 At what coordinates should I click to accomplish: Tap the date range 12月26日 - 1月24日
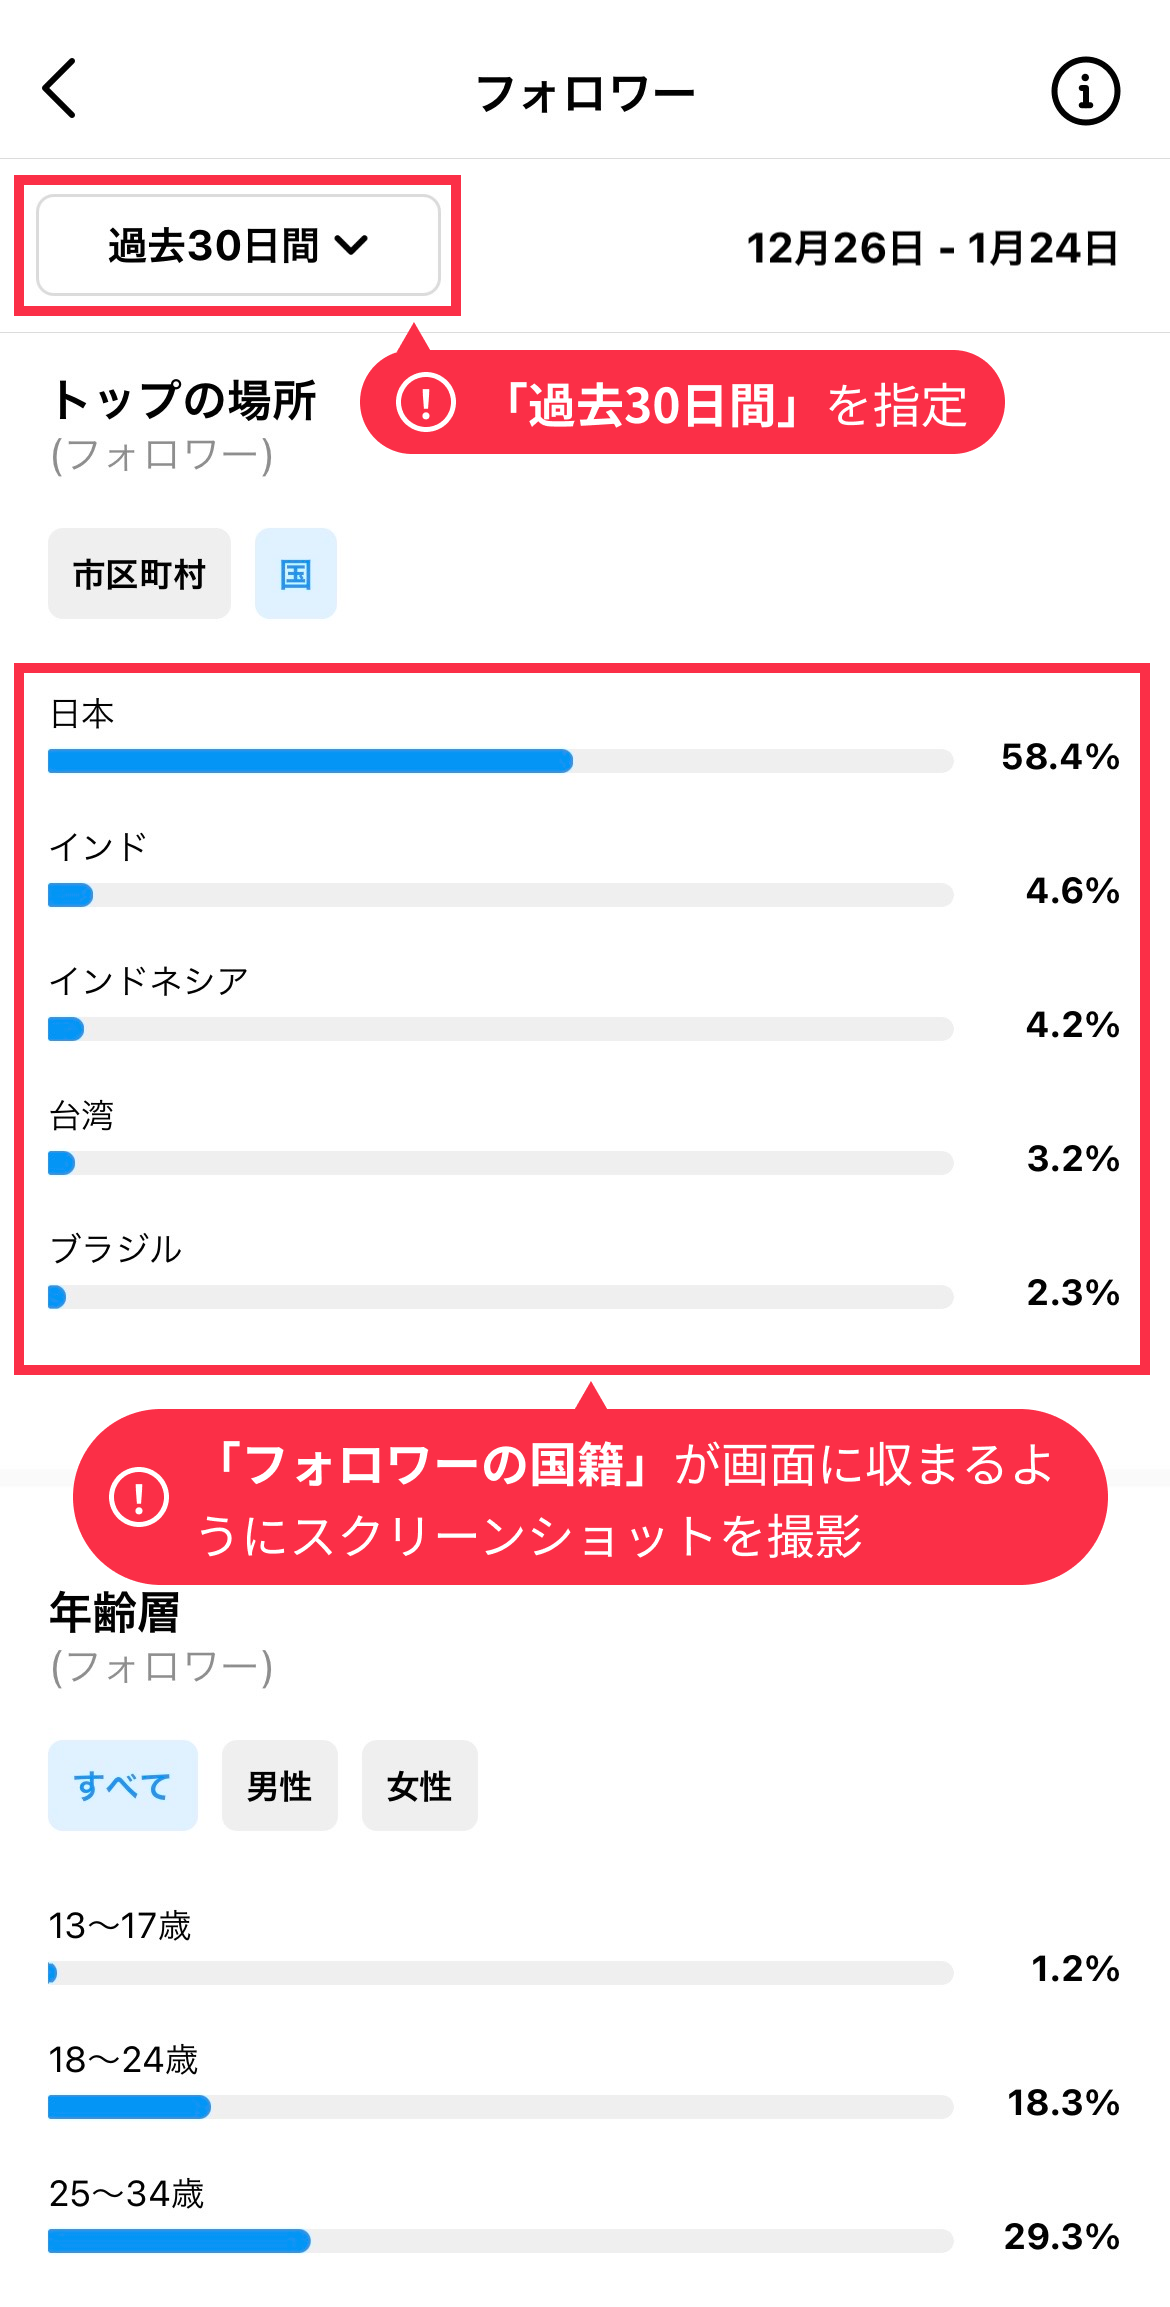933,248
